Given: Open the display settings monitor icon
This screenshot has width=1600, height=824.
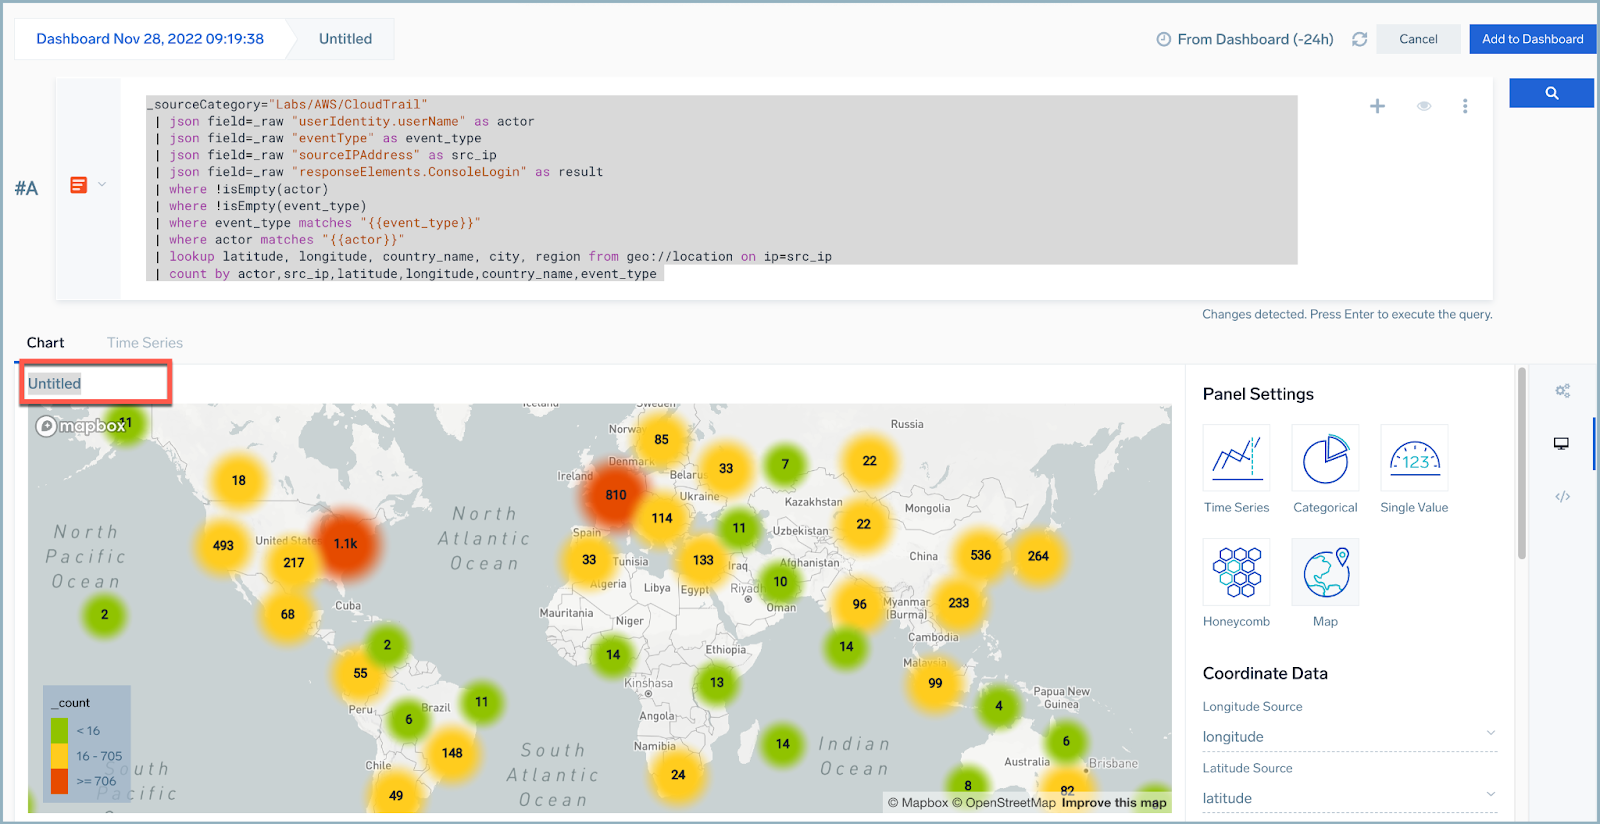Looking at the screenshot, I should 1561,443.
